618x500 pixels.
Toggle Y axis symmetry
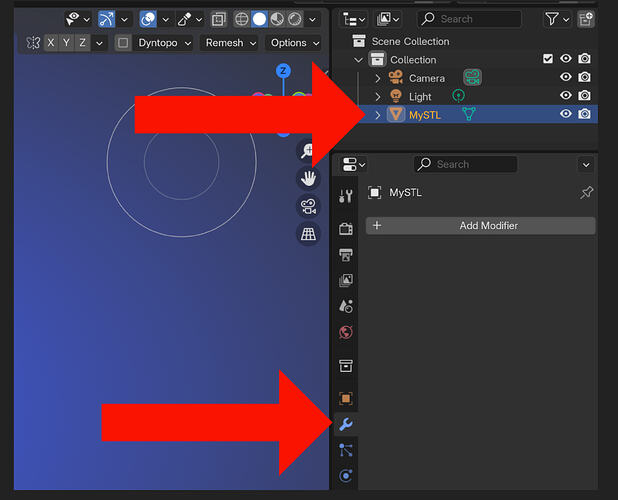click(x=67, y=43)
